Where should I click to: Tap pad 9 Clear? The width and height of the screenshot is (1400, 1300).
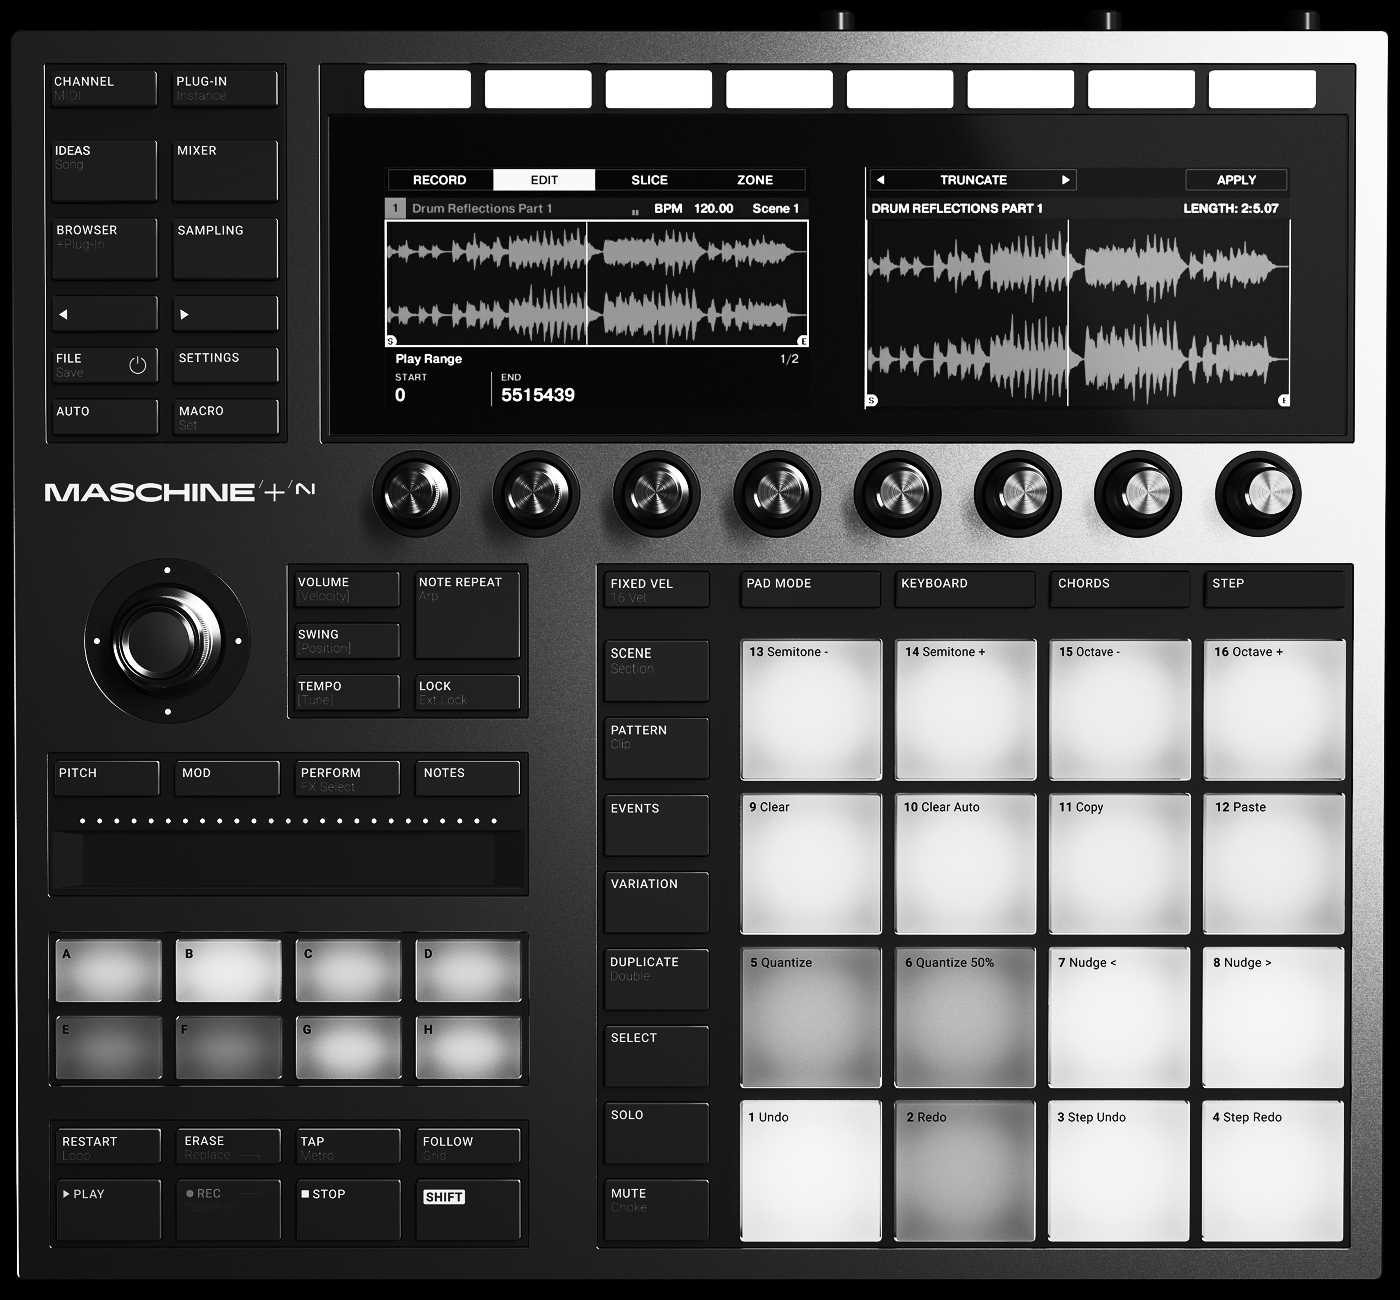point(811,863)
